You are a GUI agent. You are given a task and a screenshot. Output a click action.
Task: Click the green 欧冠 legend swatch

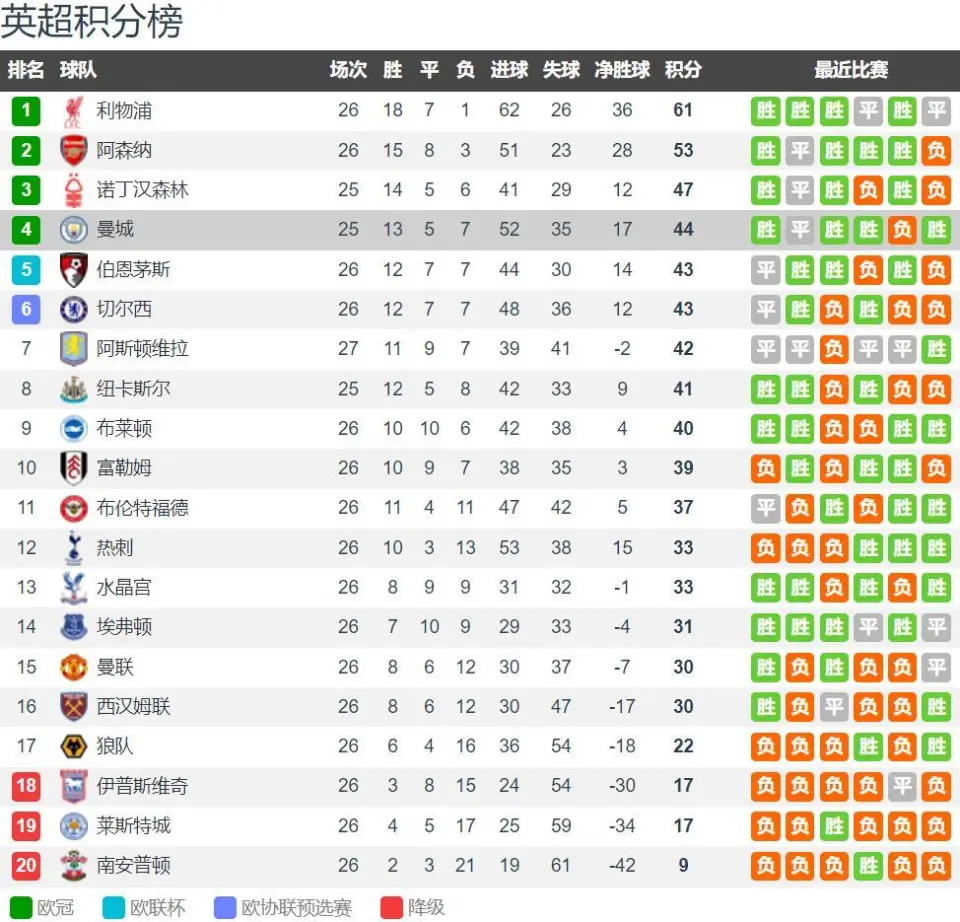[21, 907]
